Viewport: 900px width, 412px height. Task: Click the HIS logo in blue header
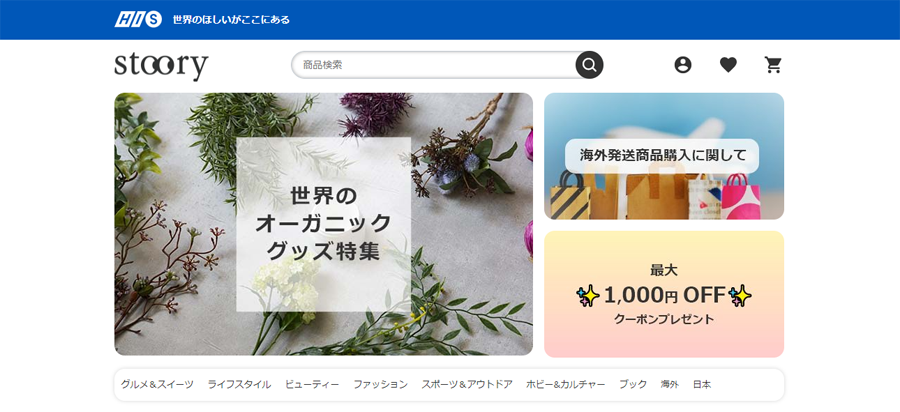point(138,20)
